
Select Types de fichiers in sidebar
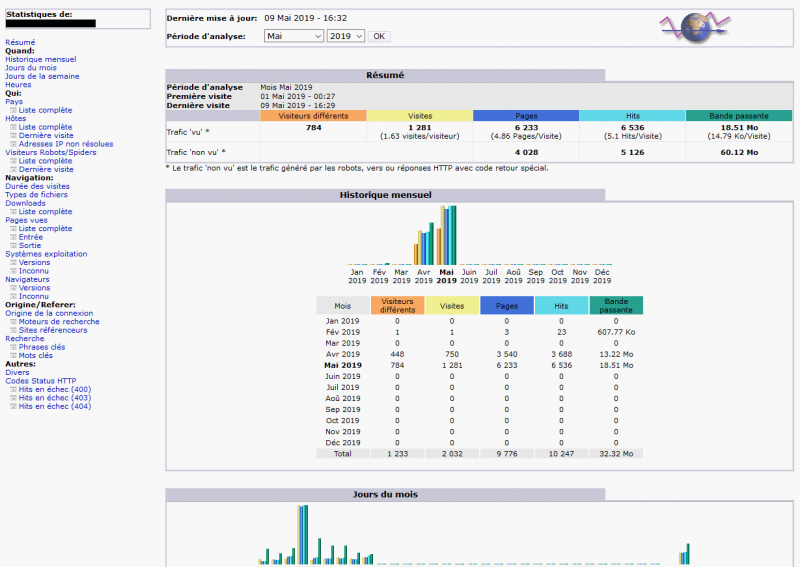[x=37, y=195]
